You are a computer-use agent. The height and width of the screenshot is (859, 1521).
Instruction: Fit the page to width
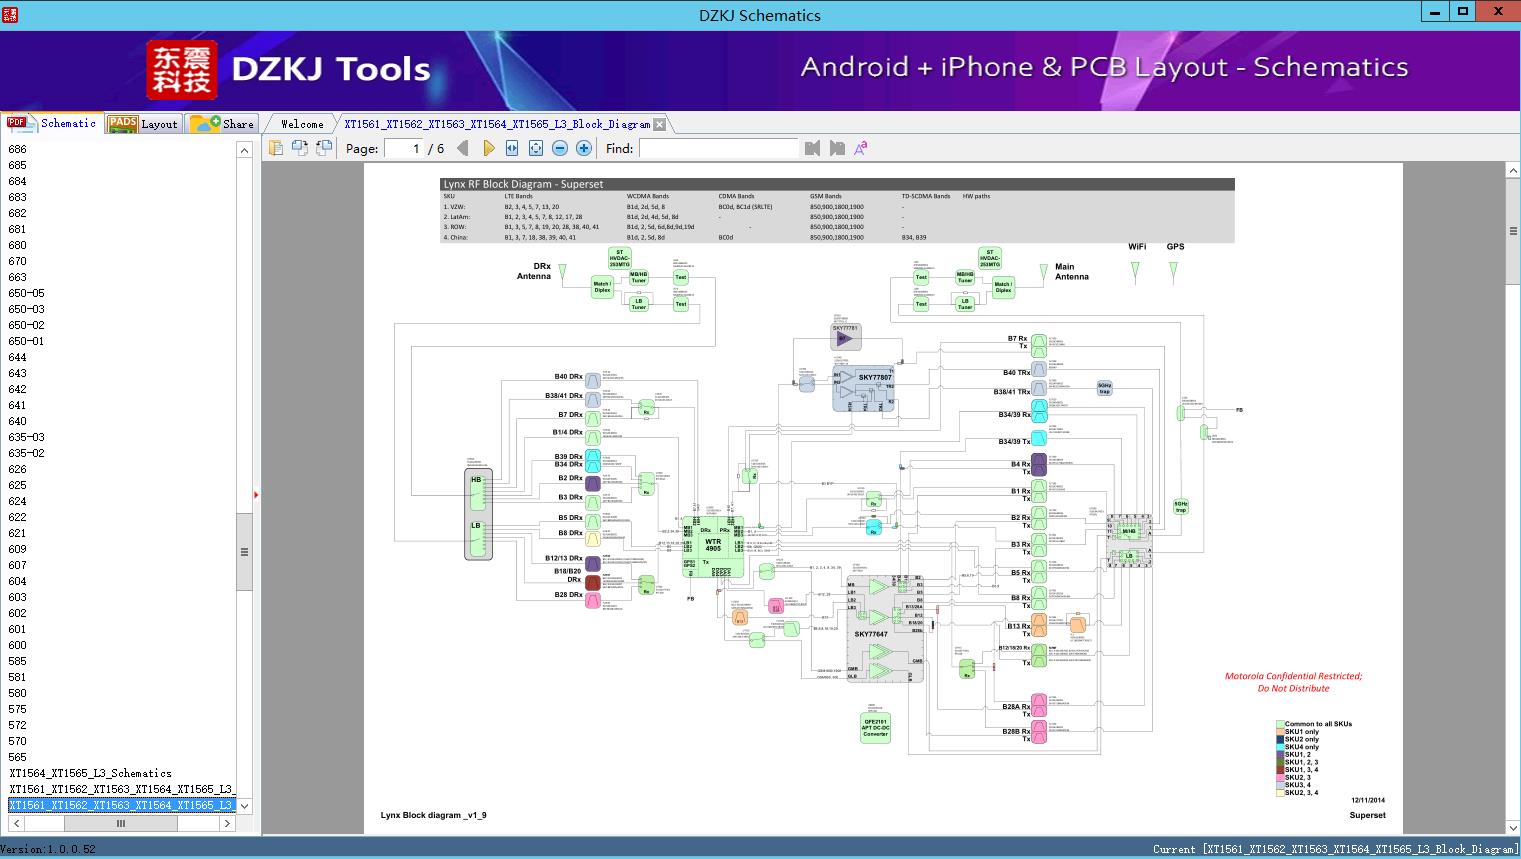pos(512,148)
